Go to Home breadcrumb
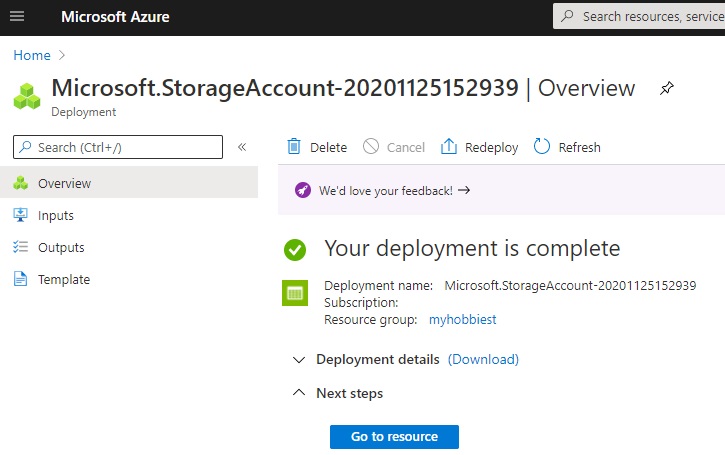 (32, 55)
